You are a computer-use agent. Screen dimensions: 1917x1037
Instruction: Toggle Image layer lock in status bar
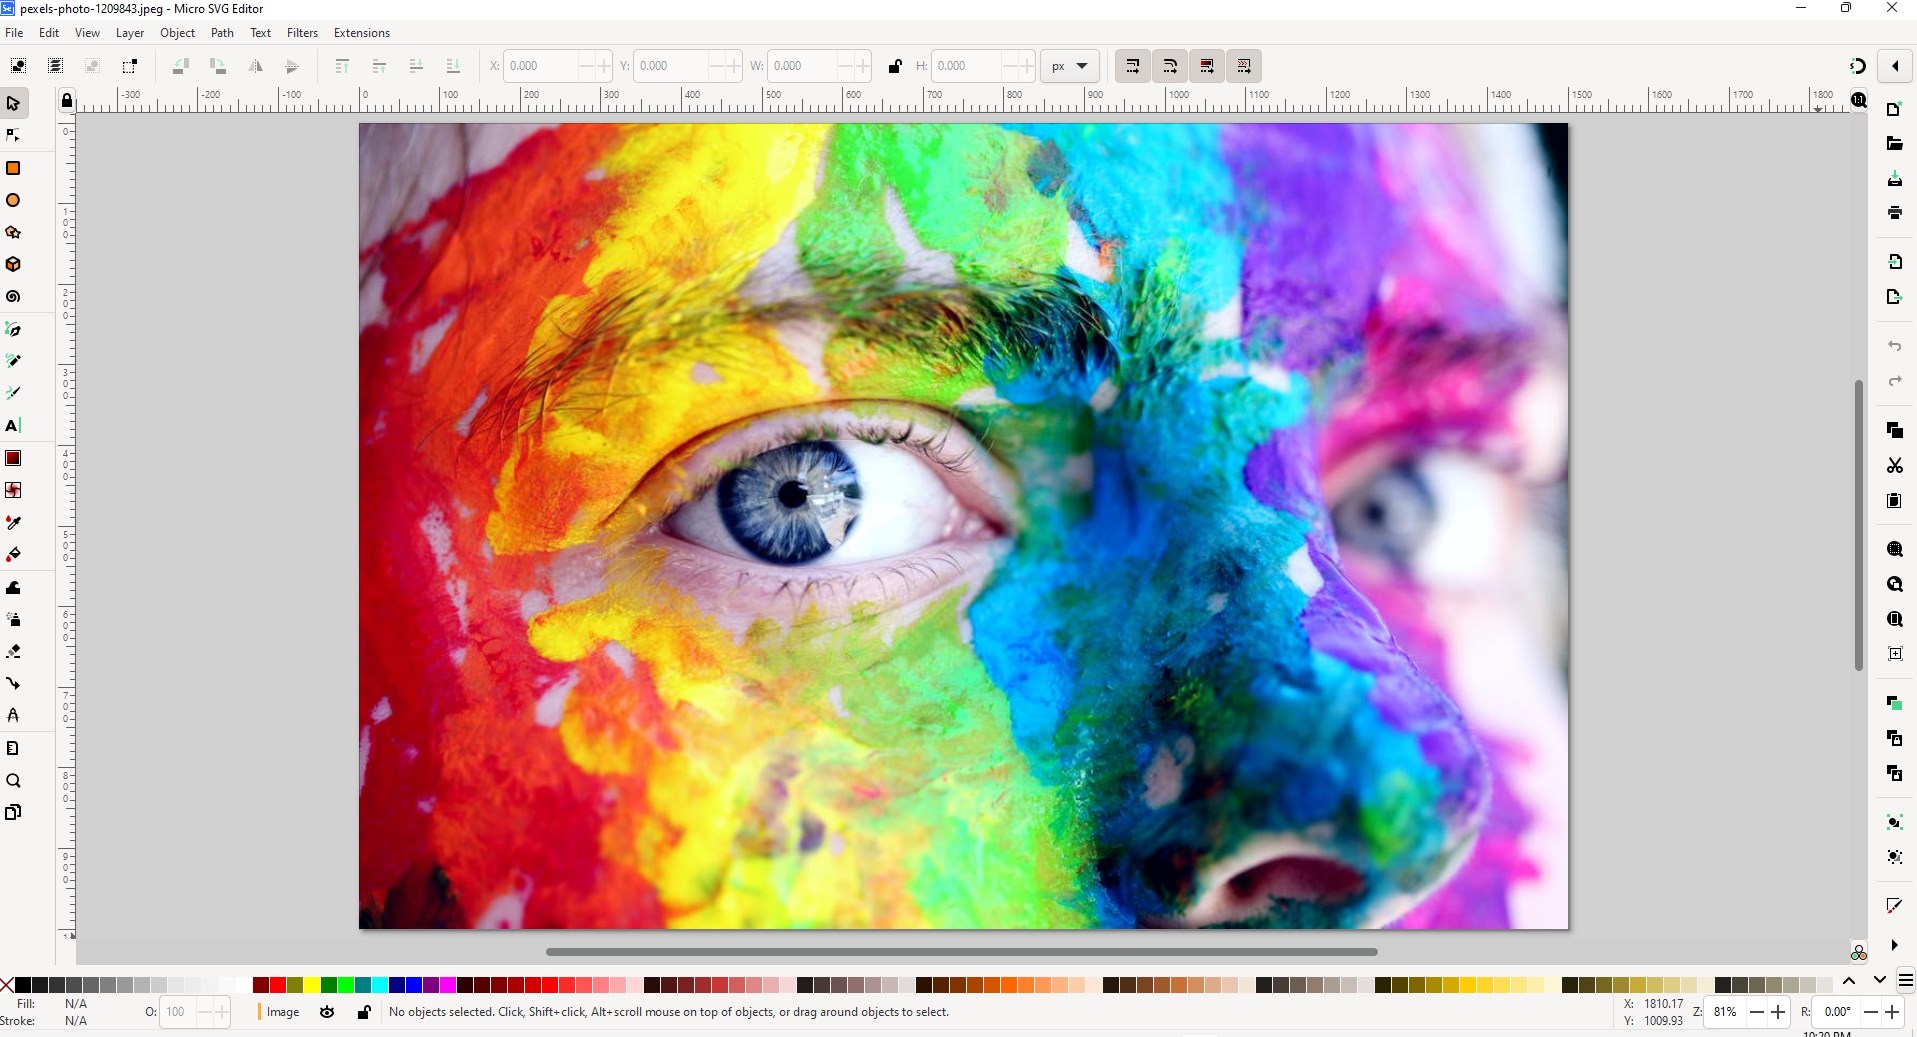point(364,1012)
